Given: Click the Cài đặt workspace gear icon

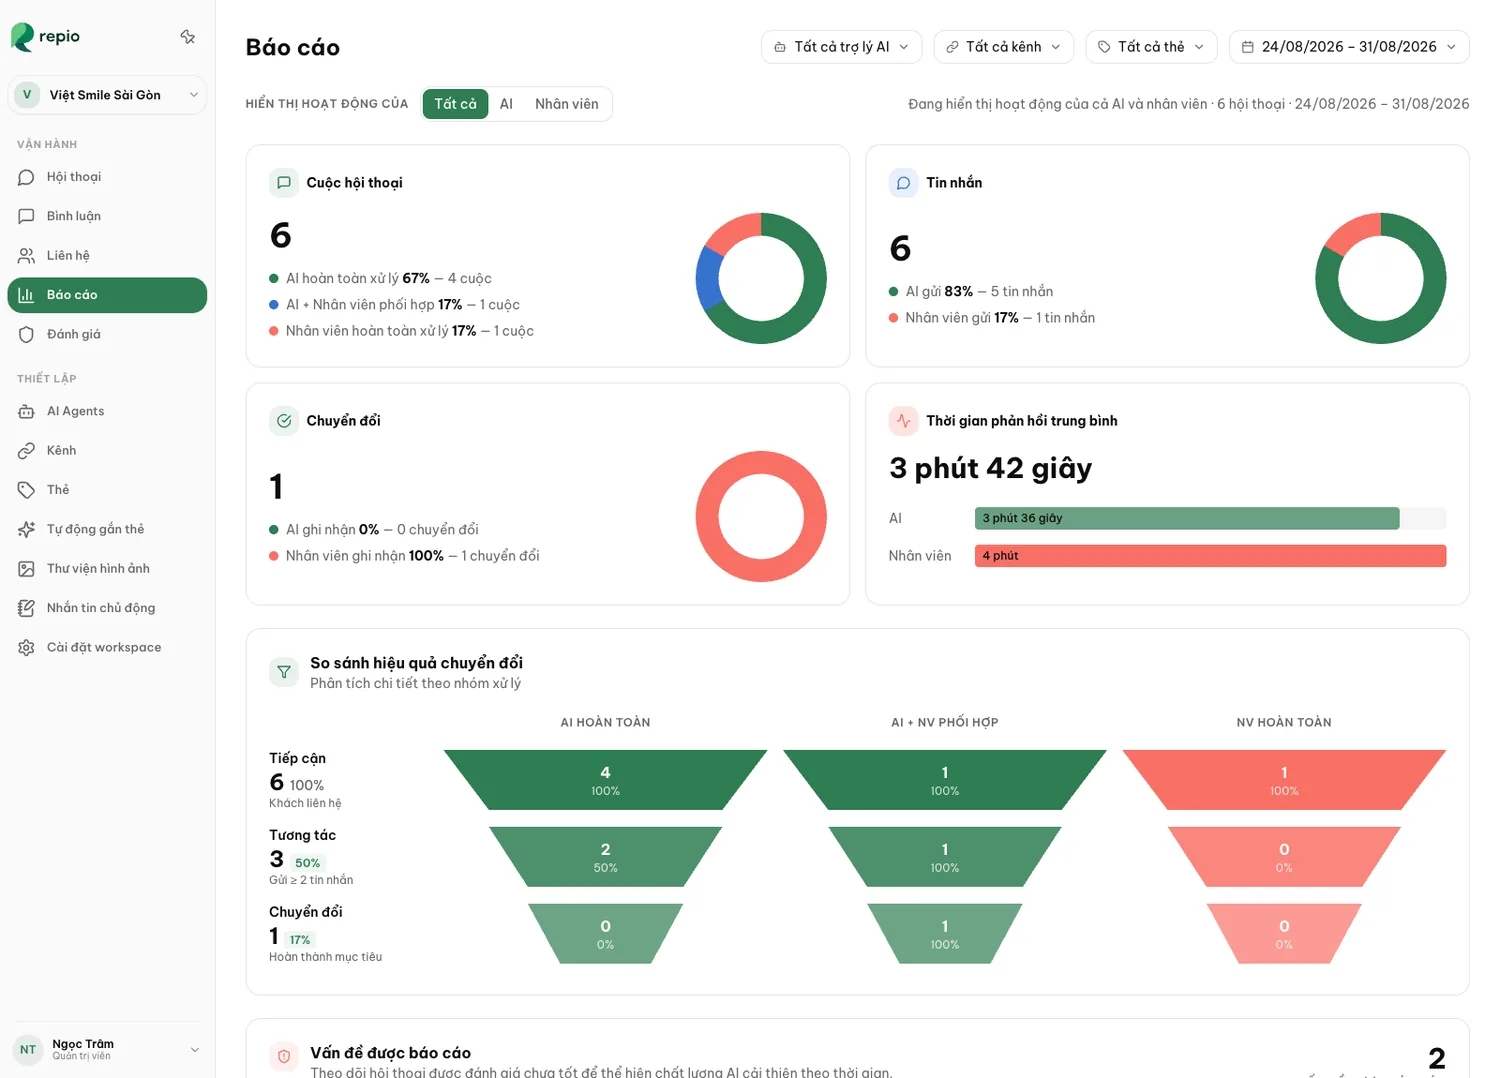Looking at the screenshot, I should coord(27,648).
